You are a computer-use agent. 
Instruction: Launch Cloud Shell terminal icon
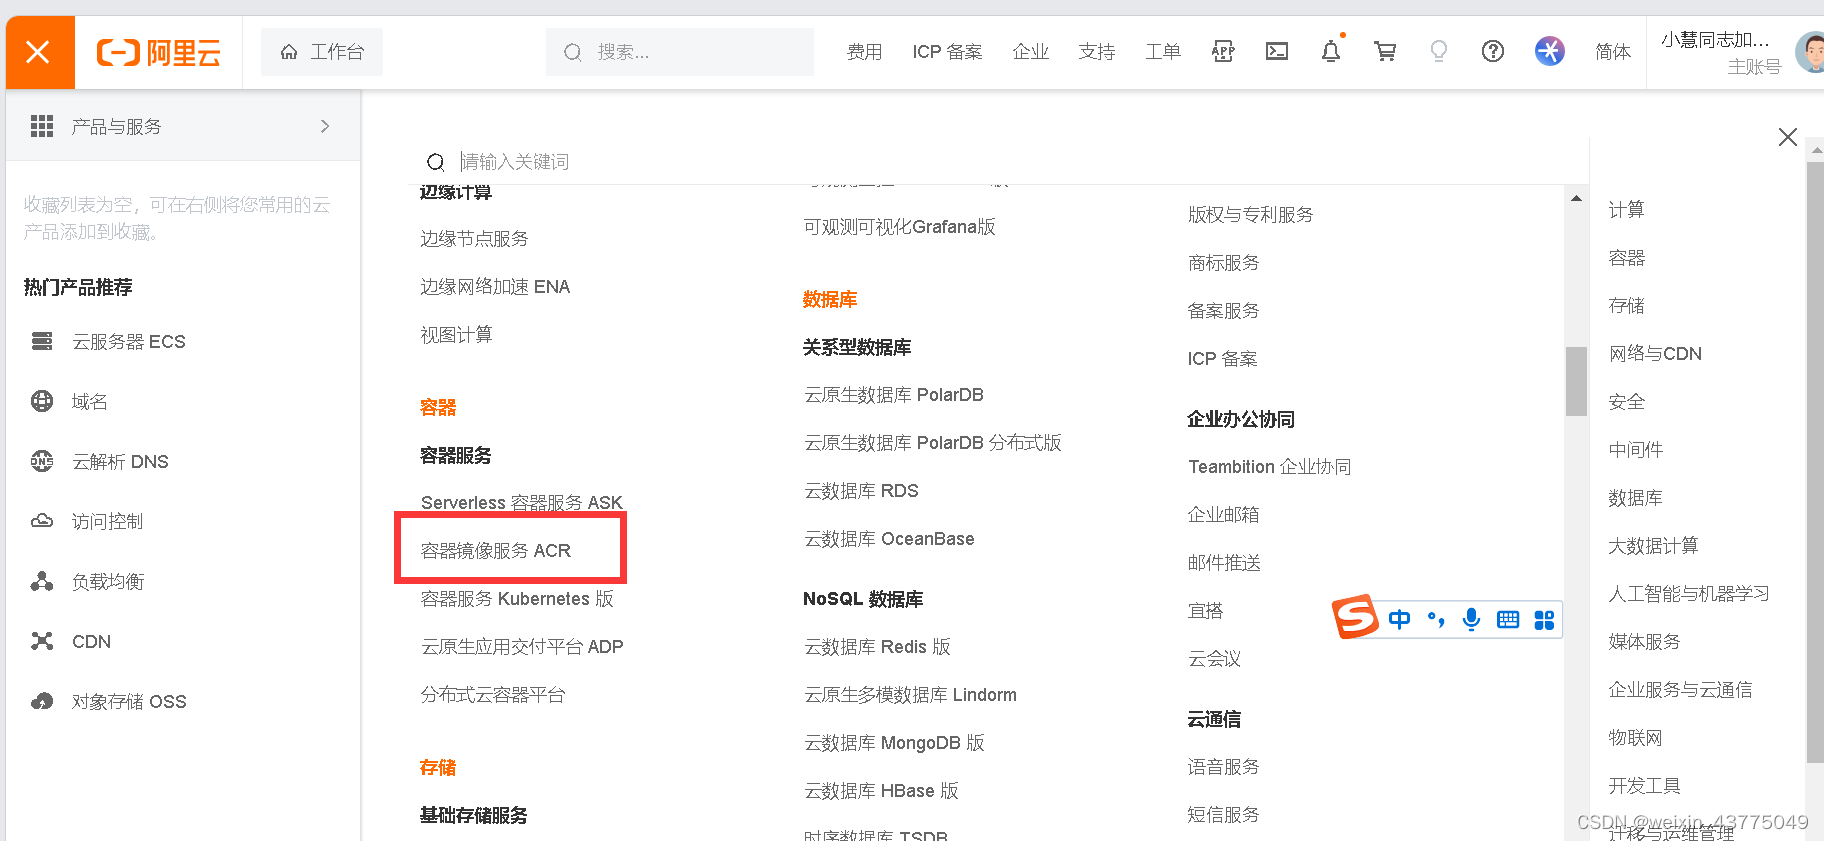pos(1277,51)
